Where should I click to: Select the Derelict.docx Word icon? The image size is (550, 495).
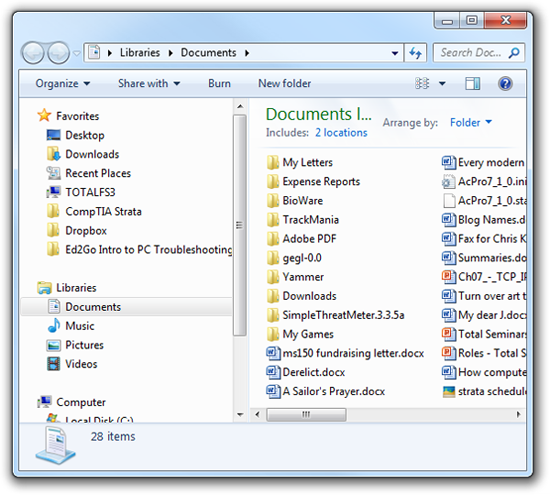click(273, 372)
